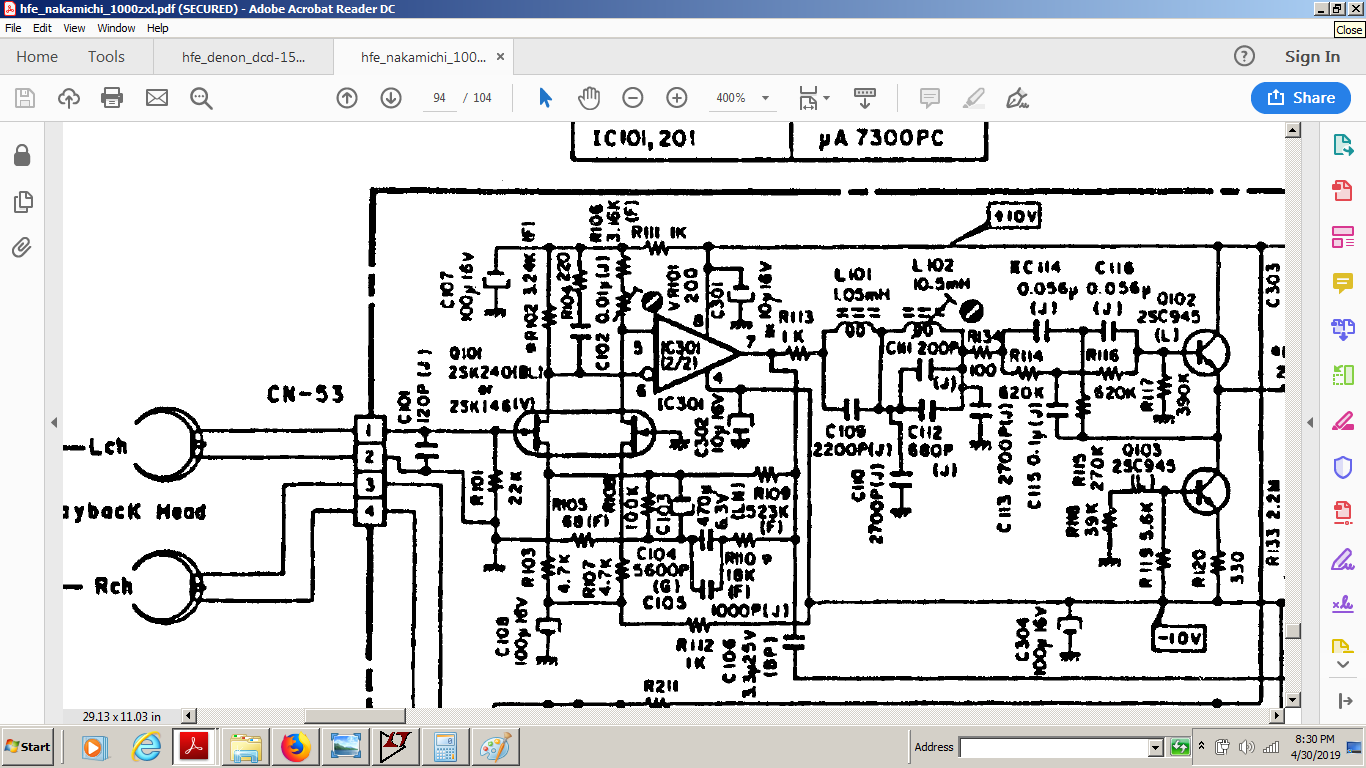Image resolution: width=1366 pixels, height=768 pixels.
Task: Add a sticky note comment
Action: (930, 98)
